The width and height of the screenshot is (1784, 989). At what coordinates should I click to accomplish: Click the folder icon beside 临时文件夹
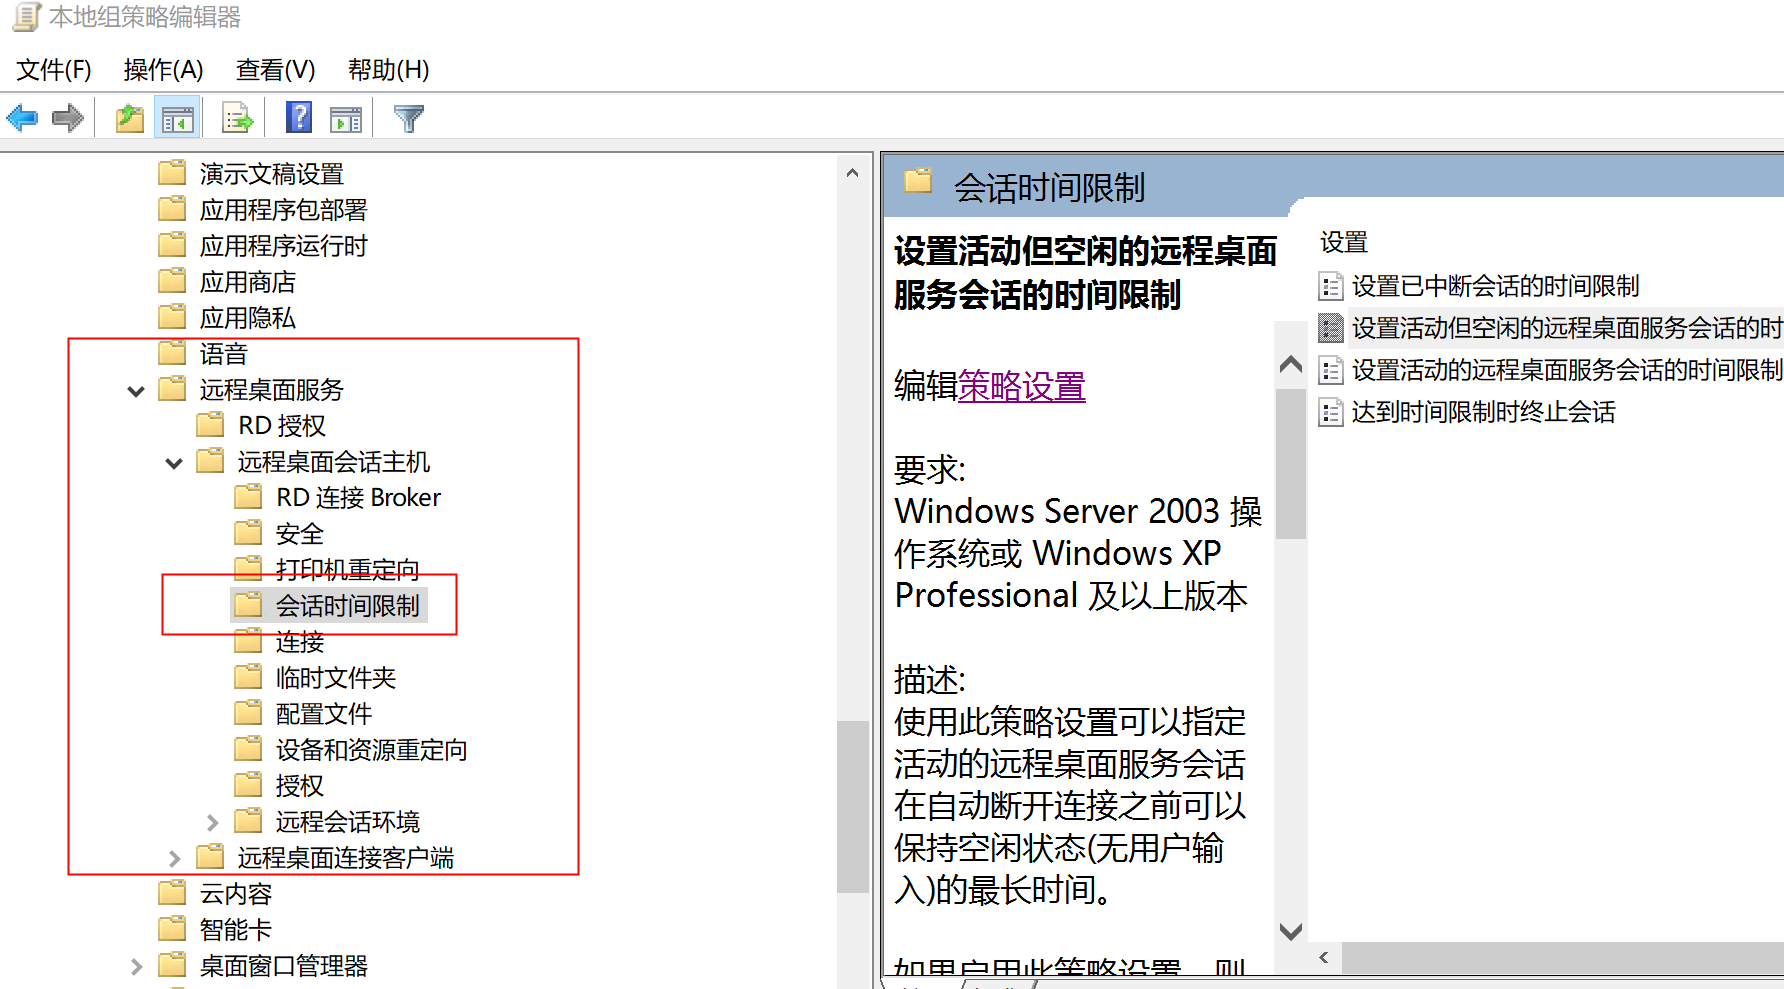pyautogui.click(x=248, y=677)
